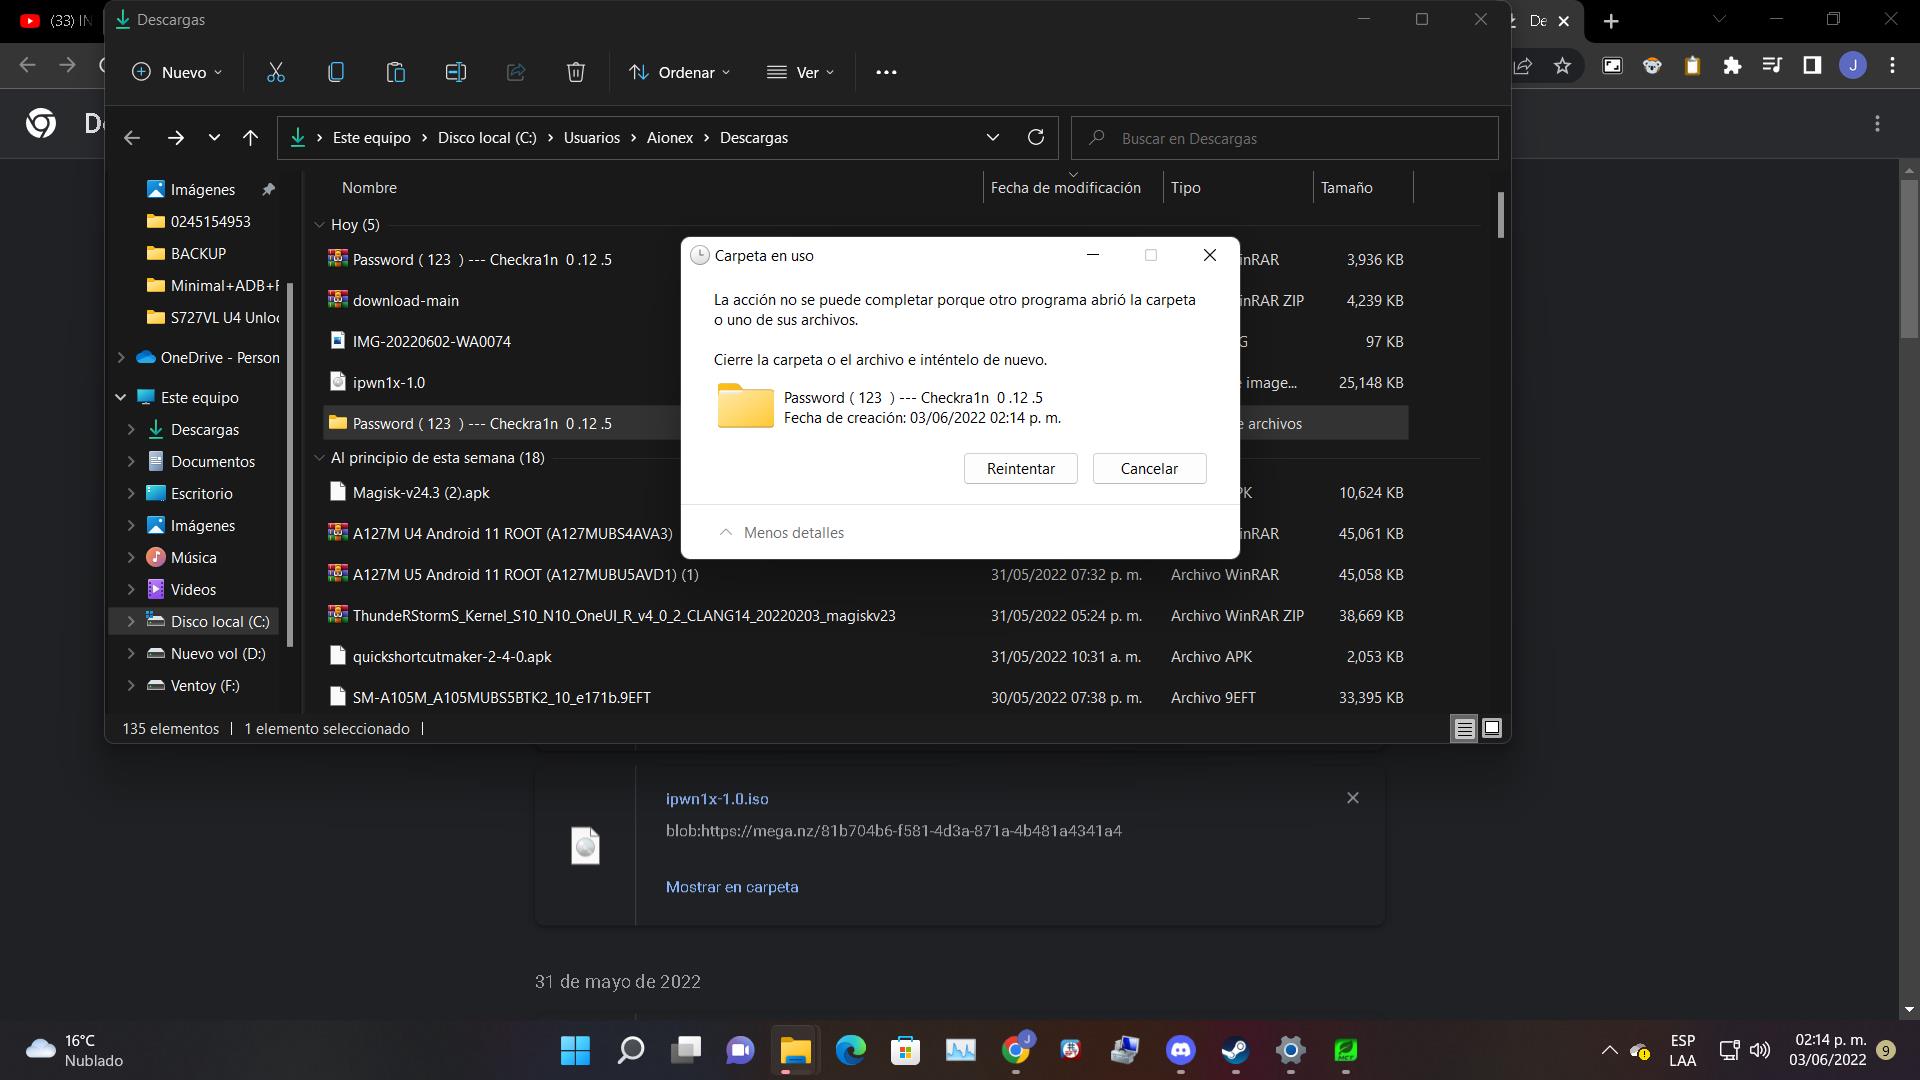The height and width of the screenshot is (1080, 1920).
Task: Collapse the Hoy (5) group
Action: [x=320, y=225]
